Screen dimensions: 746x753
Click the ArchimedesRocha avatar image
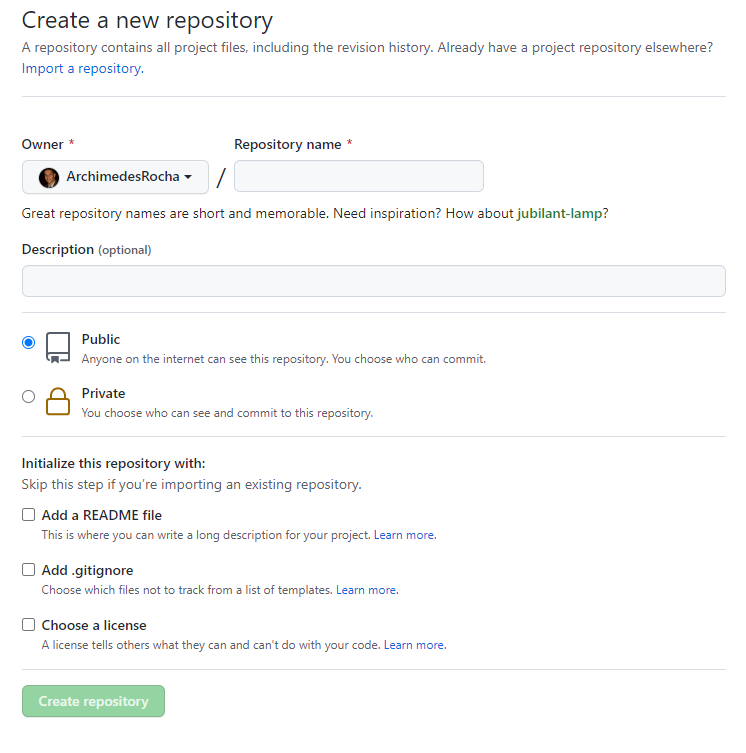point(49,177)
